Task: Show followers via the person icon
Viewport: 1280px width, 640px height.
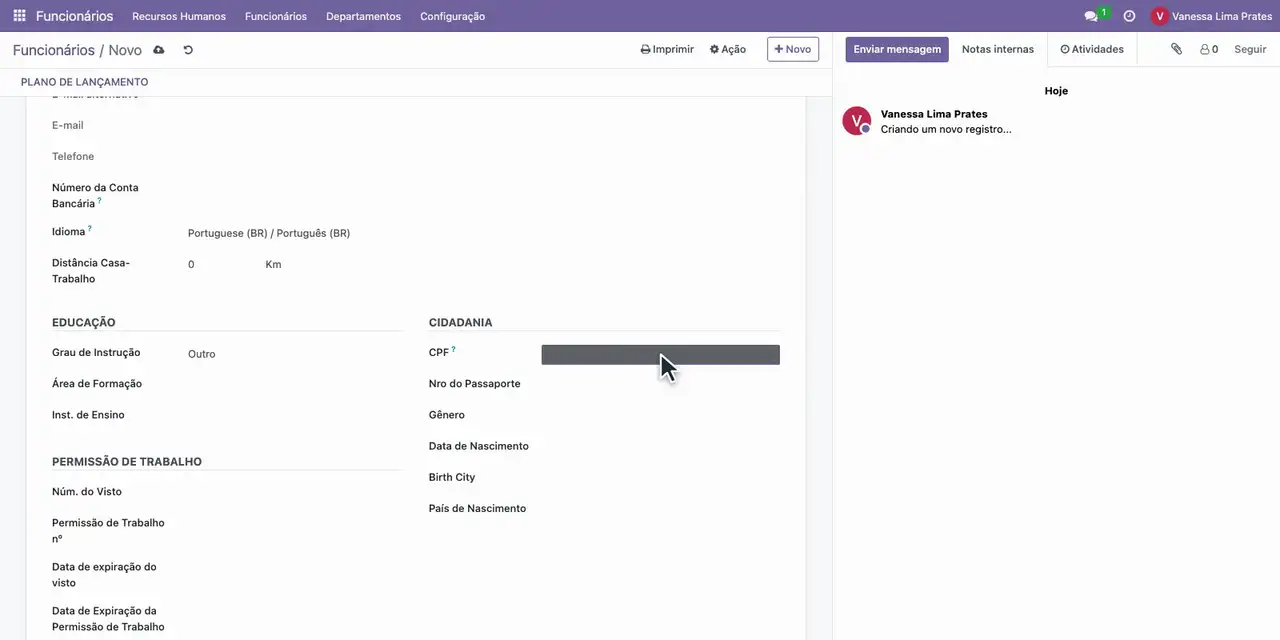Action: pyautogui.click(x=1209, y=49)
